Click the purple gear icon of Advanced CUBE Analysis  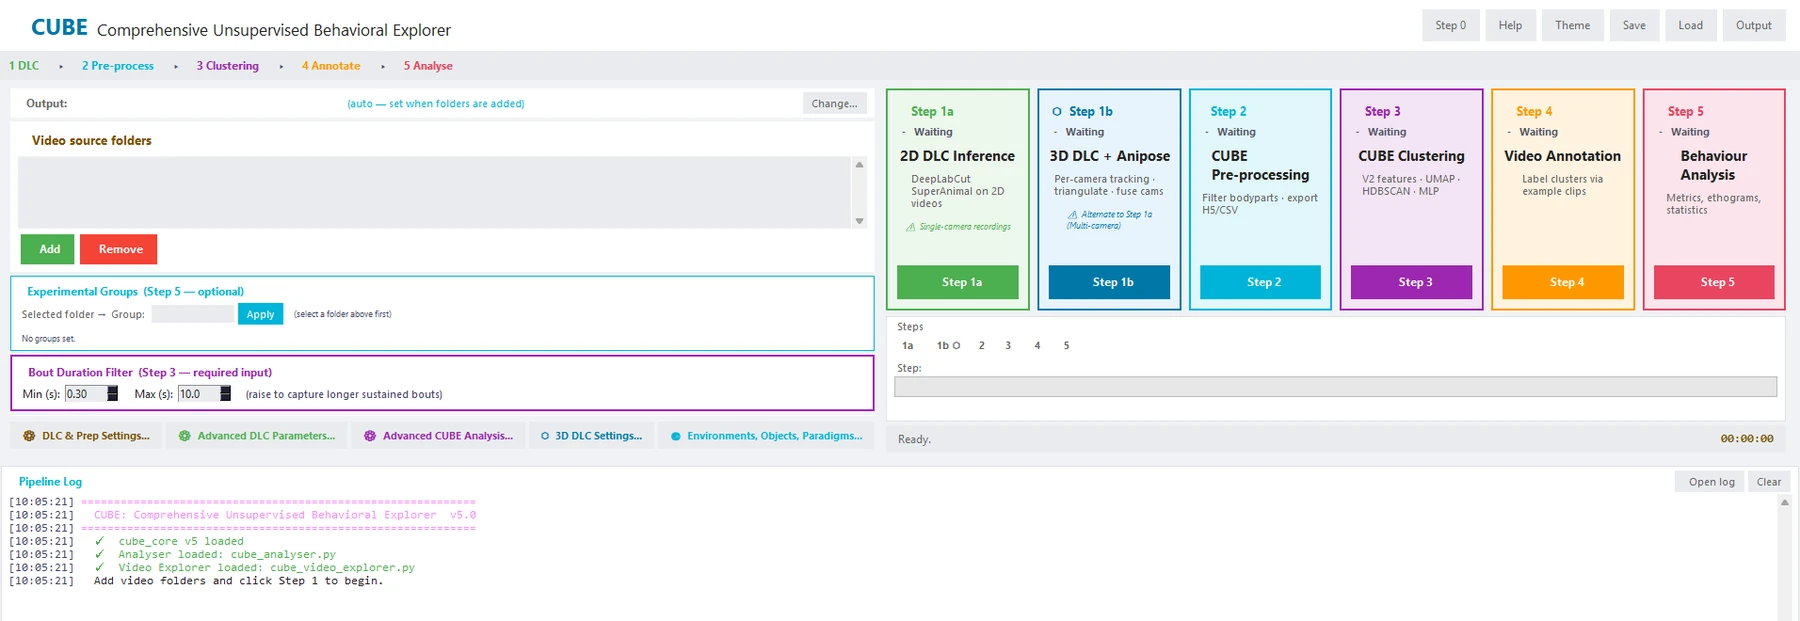point(370,436)
